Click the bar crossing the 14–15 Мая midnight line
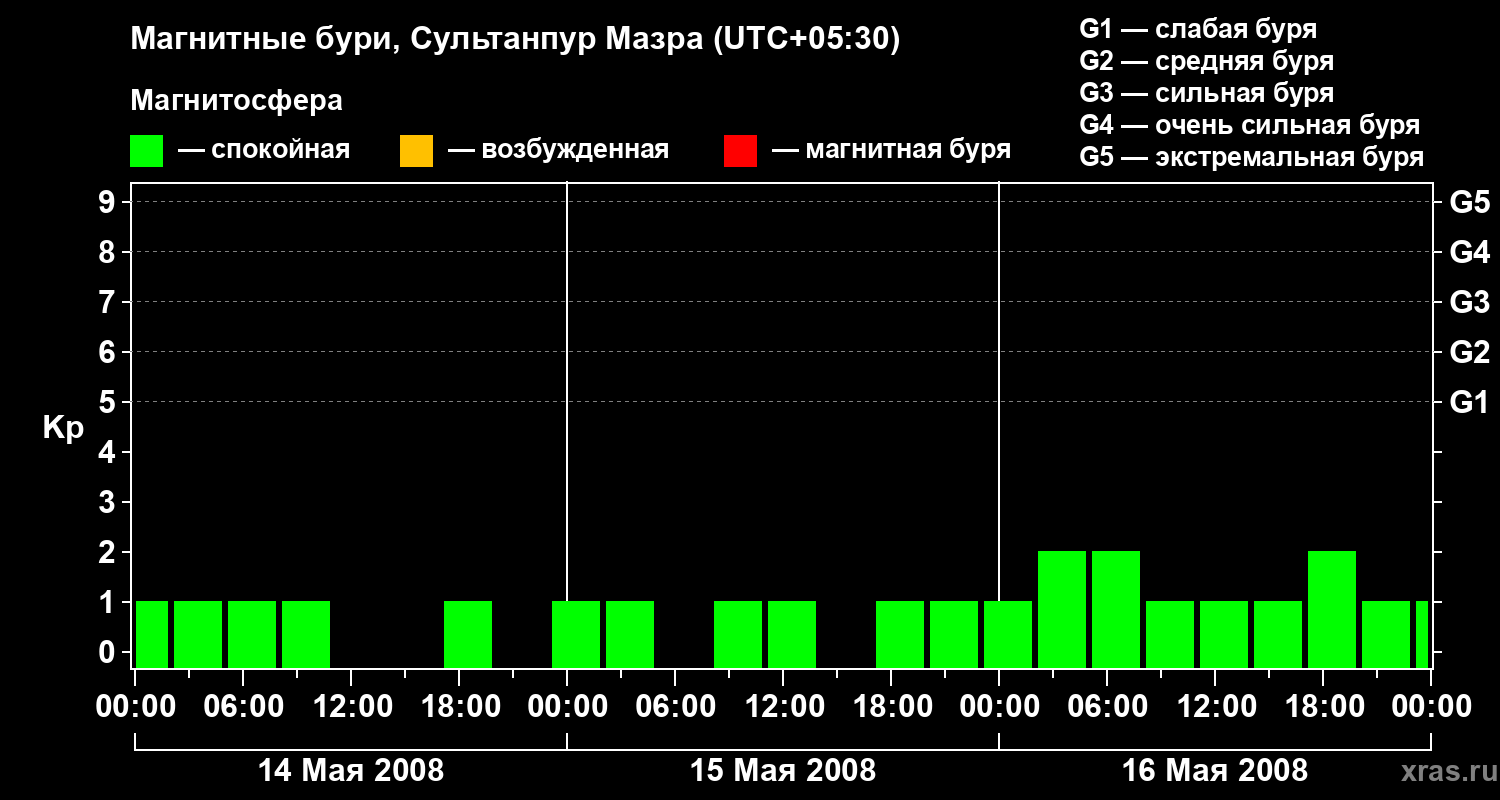Viewport: 1500px width, 800px height. point(576,634)
